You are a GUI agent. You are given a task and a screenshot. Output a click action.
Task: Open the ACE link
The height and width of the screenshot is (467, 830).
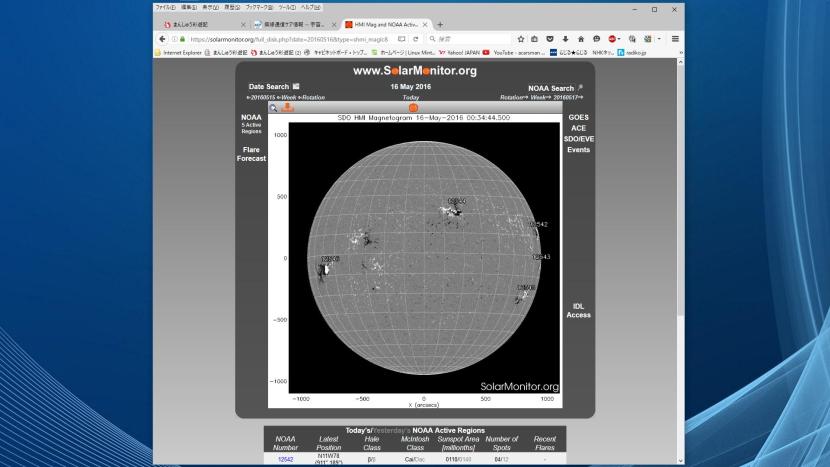[x=579, y=128]
